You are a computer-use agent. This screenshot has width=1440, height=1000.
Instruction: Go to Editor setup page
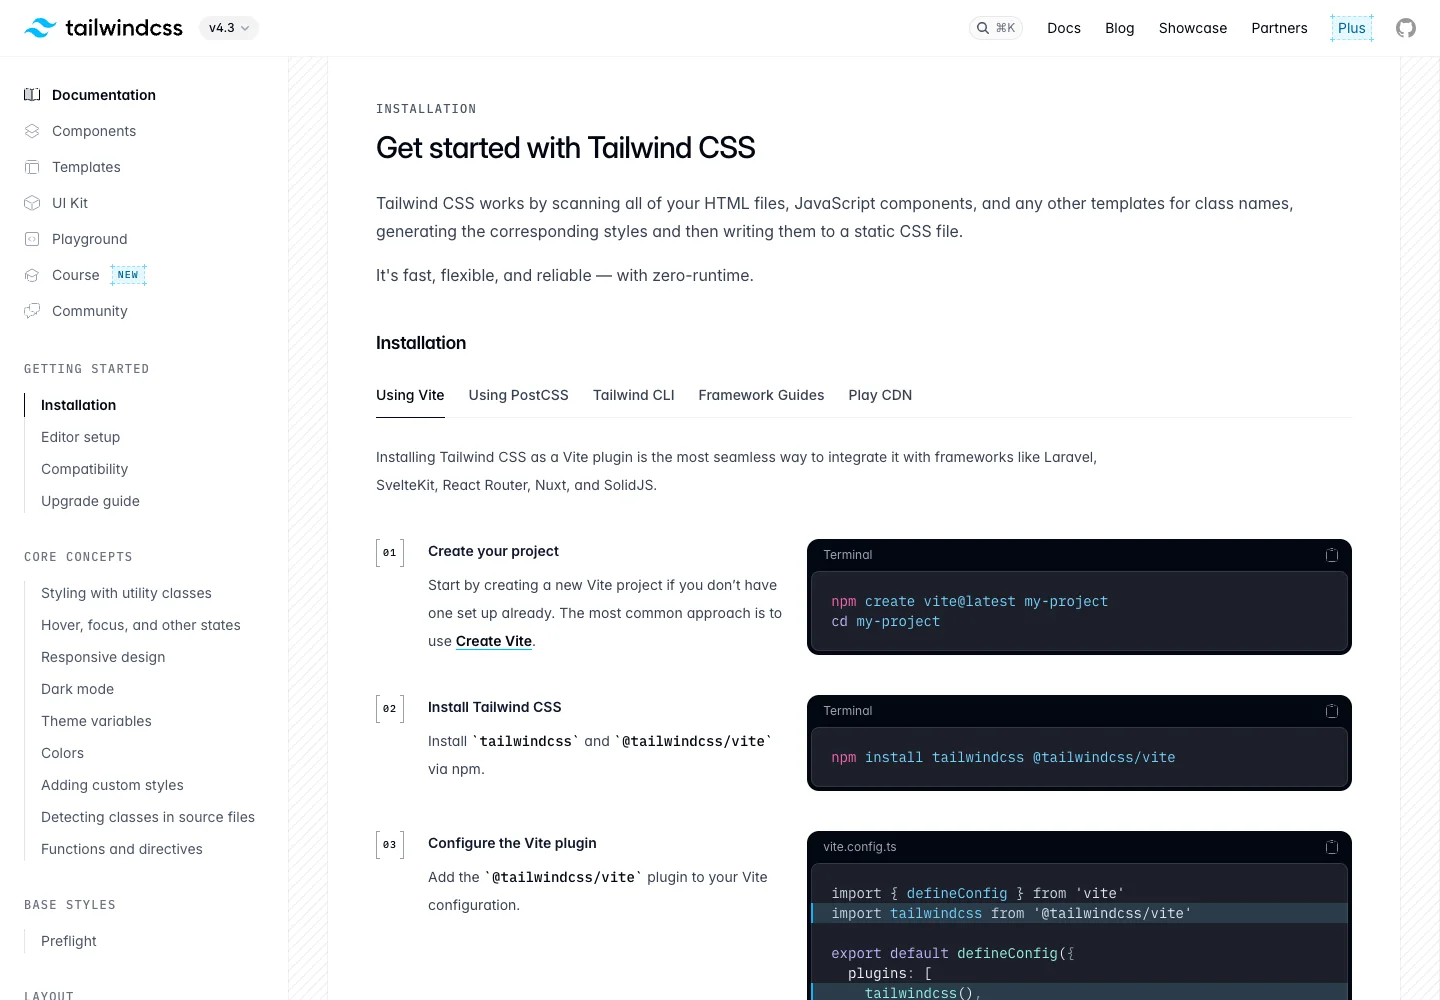pyautogui.click(x=81, y=437)
